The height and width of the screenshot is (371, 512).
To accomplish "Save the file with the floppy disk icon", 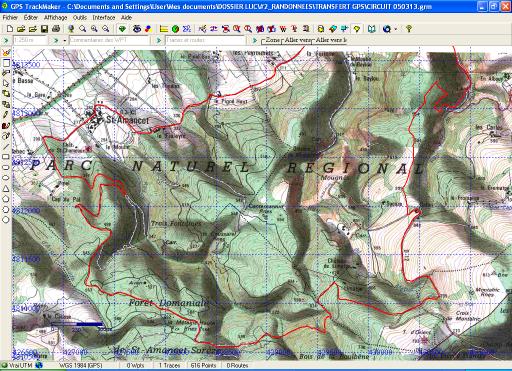I will pyautogui.click(x=44, y=29).
